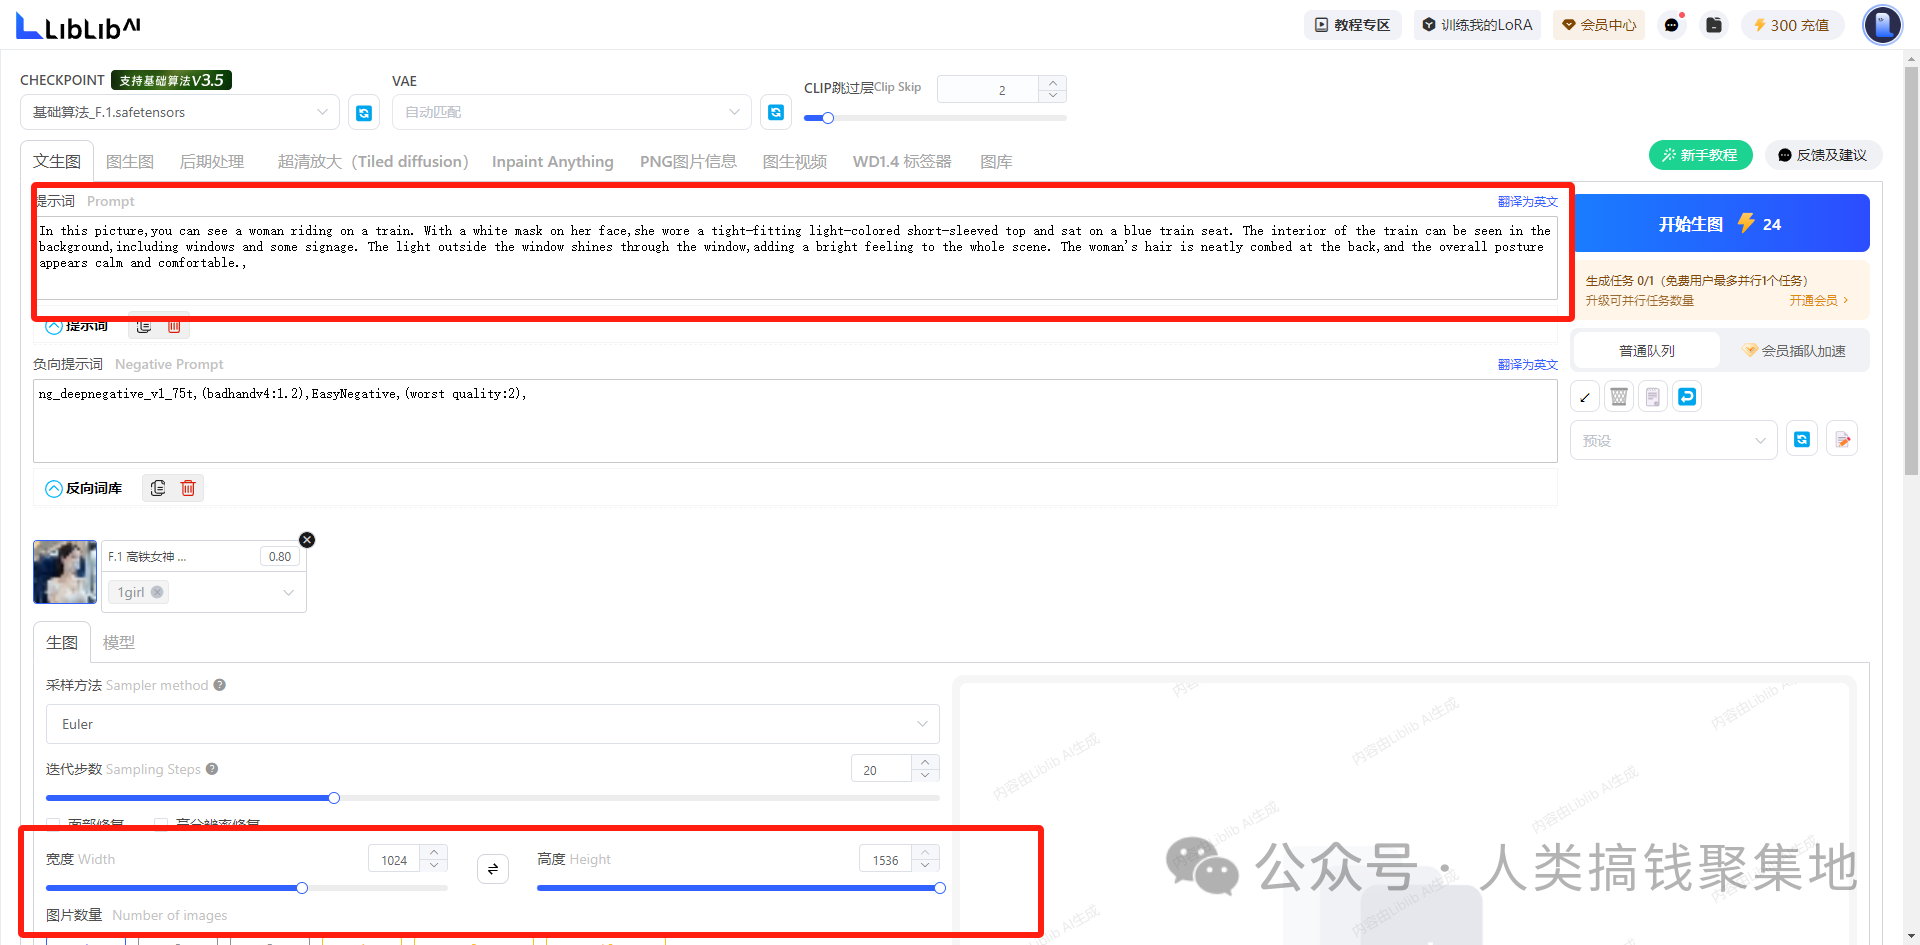The height and width of the screenshot is (945, 1920).
Task: Swap width and height values
Action: [493, 869]
